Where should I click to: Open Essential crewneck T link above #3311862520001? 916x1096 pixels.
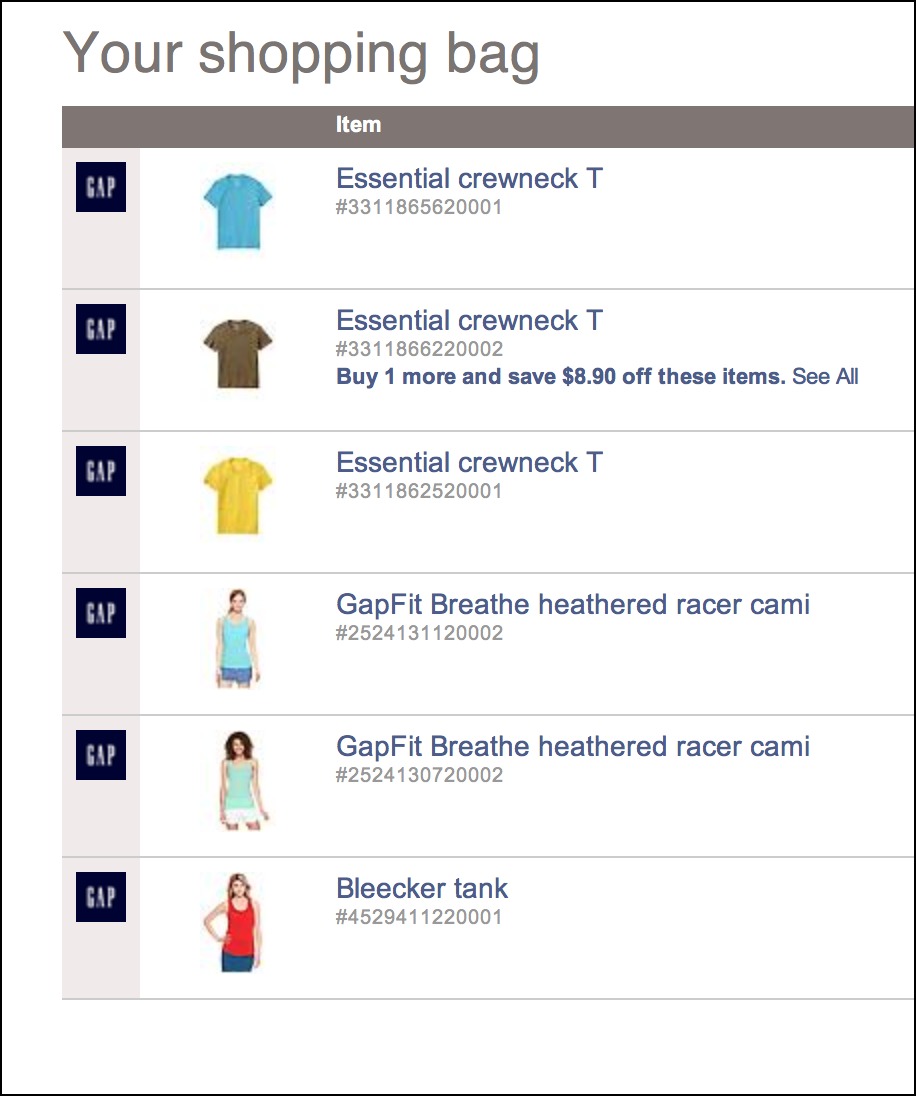[x=469, y=463]
